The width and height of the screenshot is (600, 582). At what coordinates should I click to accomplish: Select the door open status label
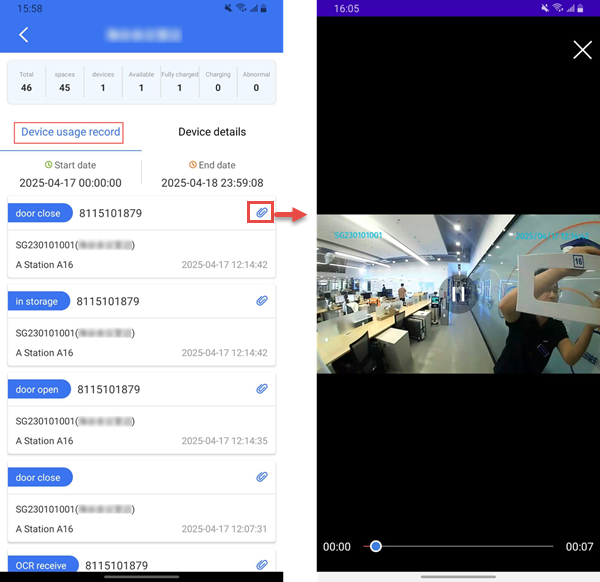pos(39,389)
